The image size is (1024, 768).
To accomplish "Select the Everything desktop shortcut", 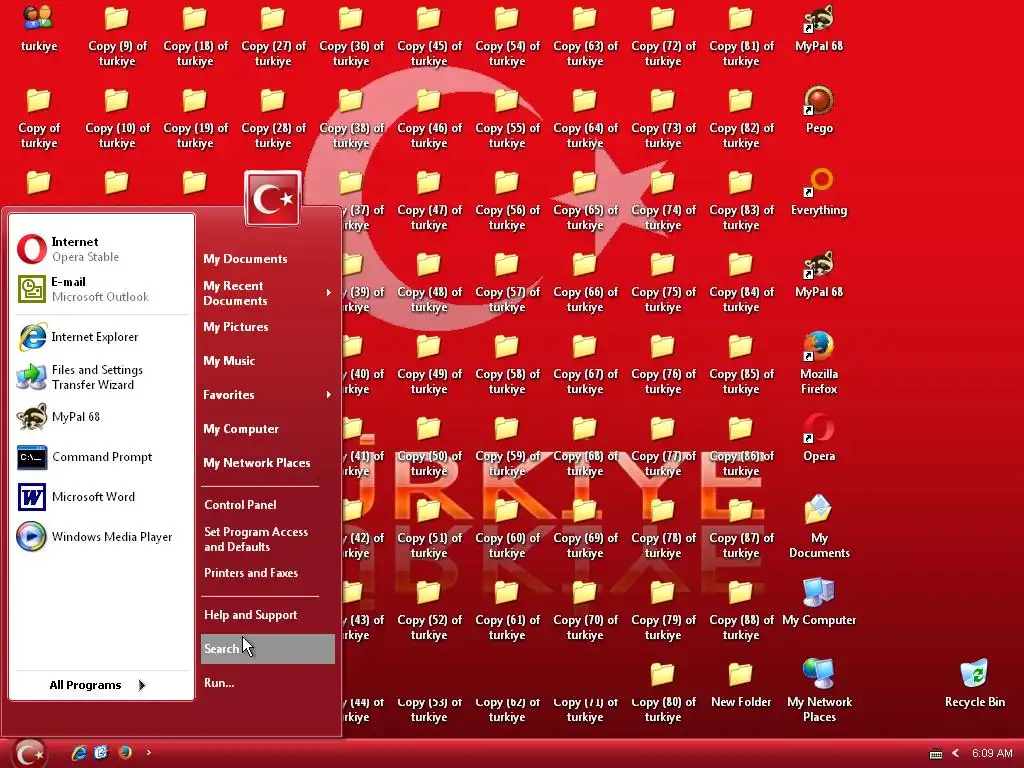I will coord(819,192).
